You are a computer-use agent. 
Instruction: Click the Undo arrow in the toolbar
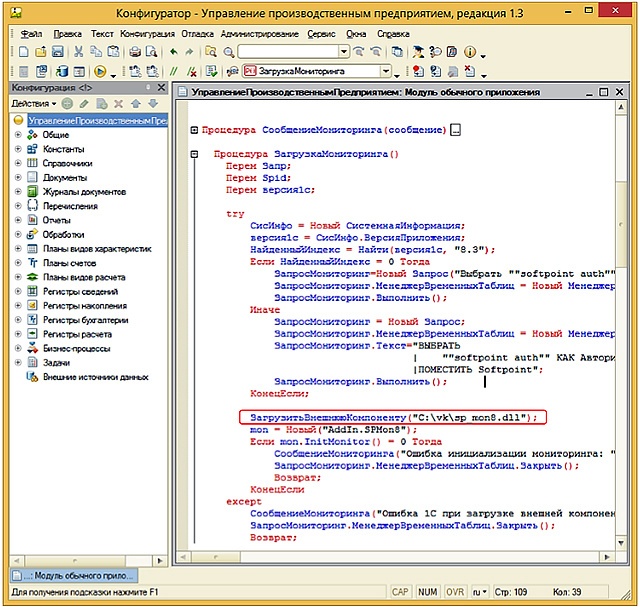(x=174, y=51)
